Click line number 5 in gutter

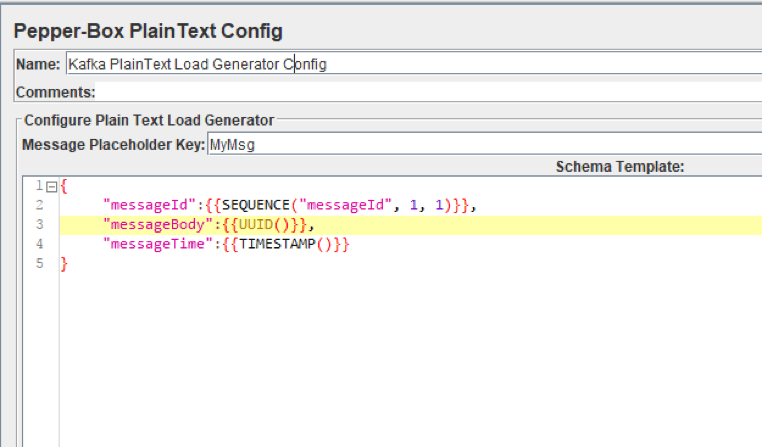[39, 263]
